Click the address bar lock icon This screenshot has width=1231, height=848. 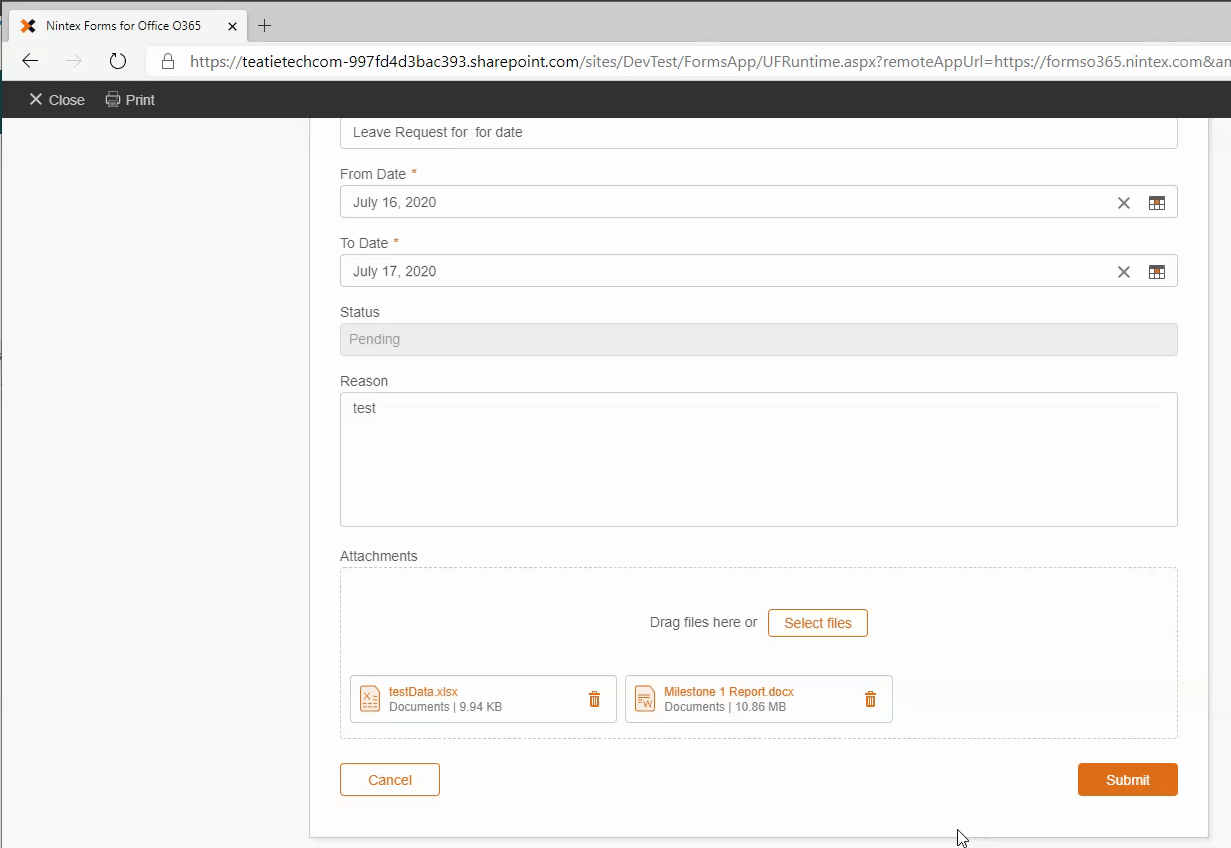coord(167,61)
